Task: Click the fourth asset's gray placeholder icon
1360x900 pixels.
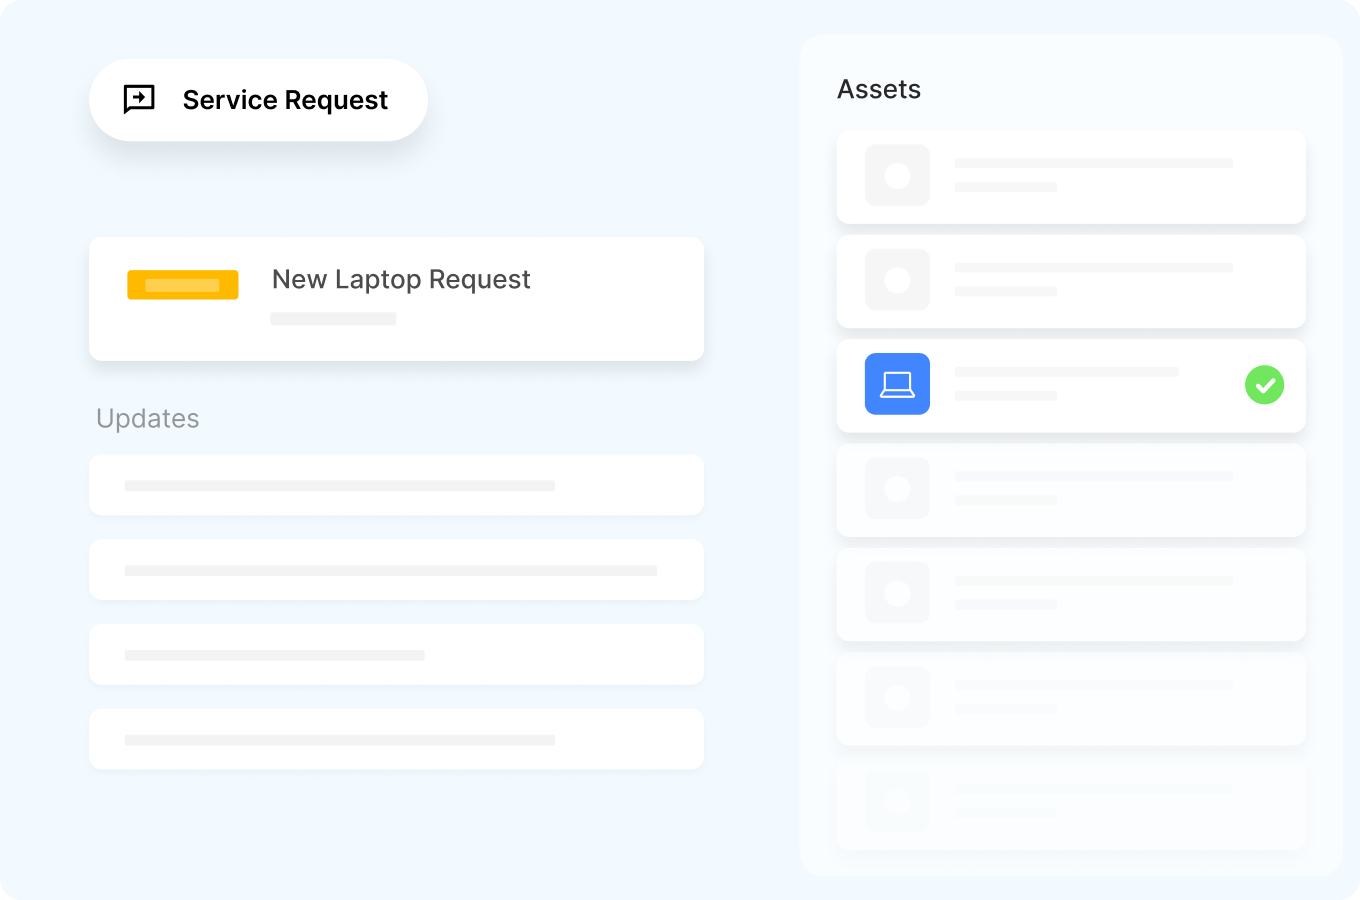Action: tap(897, 489)
